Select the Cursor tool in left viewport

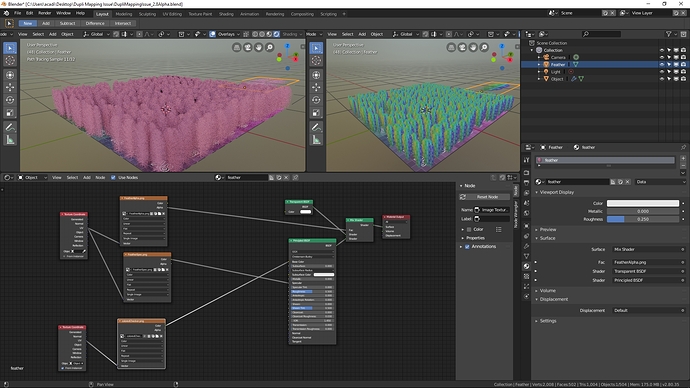[10, 61]
